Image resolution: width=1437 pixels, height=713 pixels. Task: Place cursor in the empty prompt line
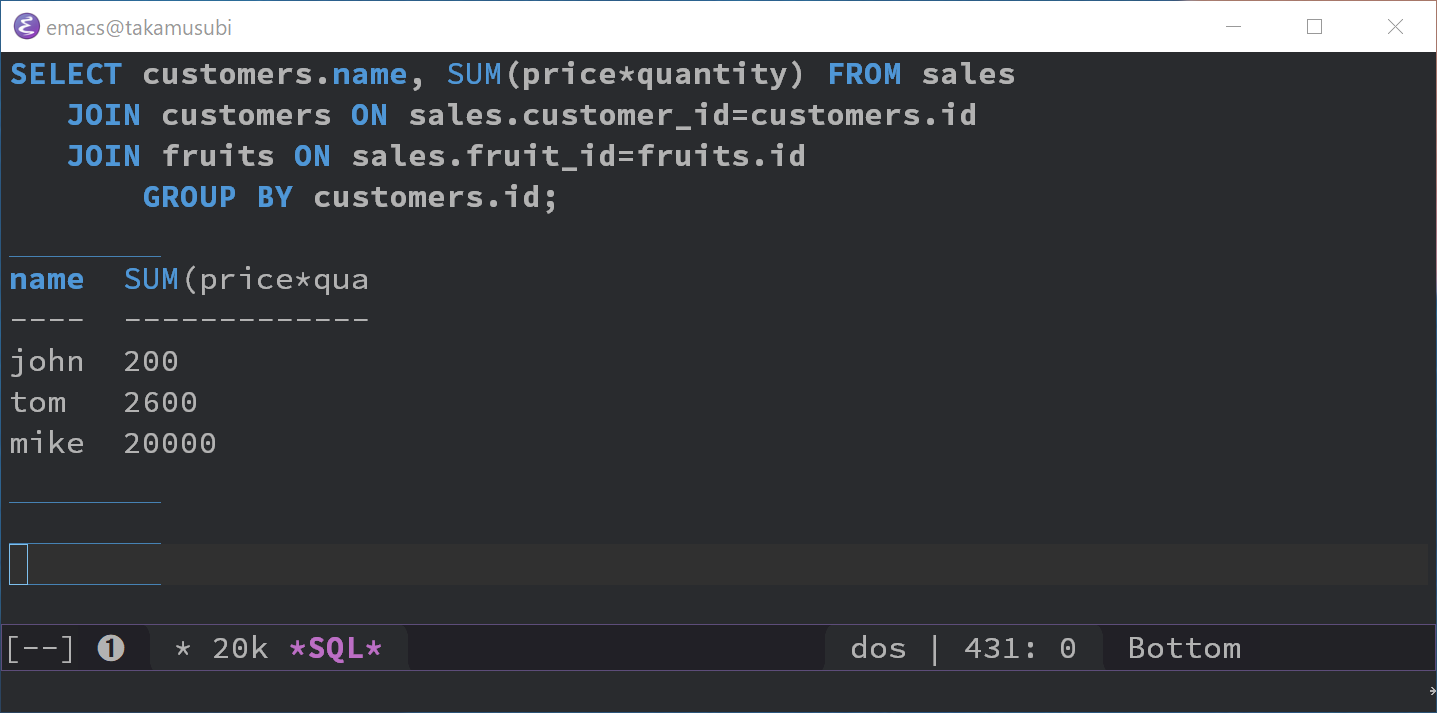400,565
